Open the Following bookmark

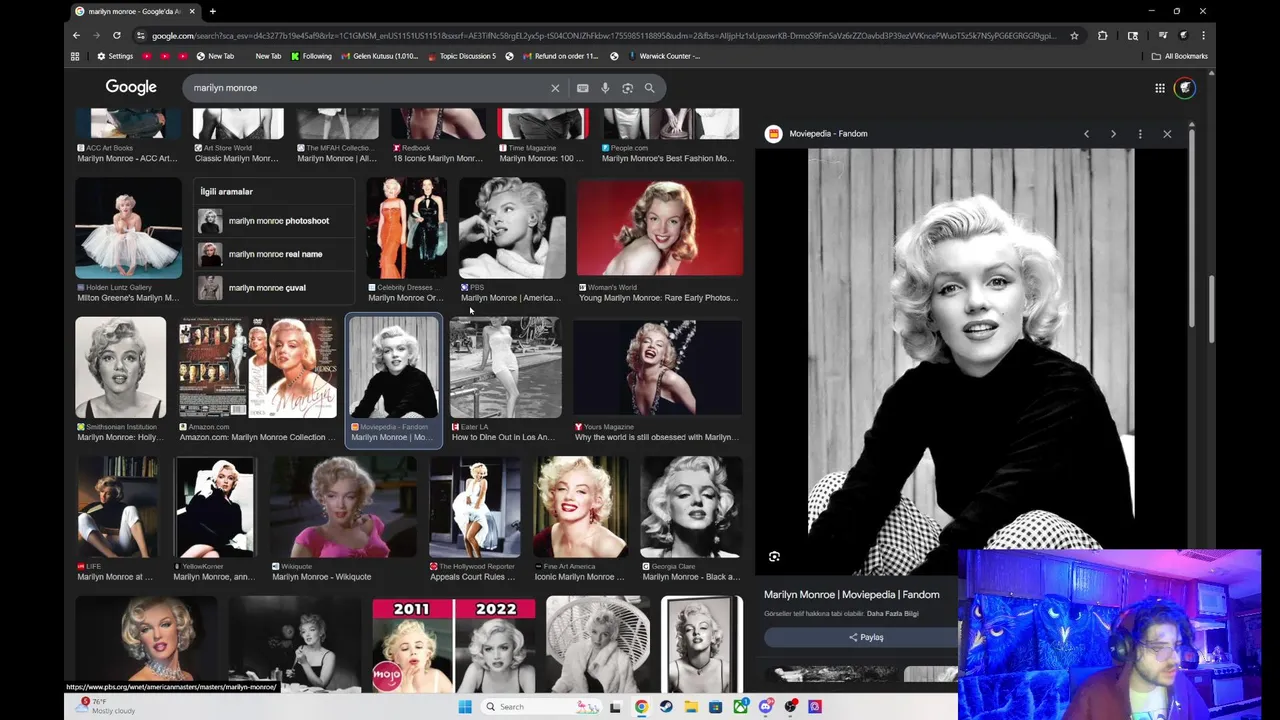pyautogui.click(x=311, y=56)
